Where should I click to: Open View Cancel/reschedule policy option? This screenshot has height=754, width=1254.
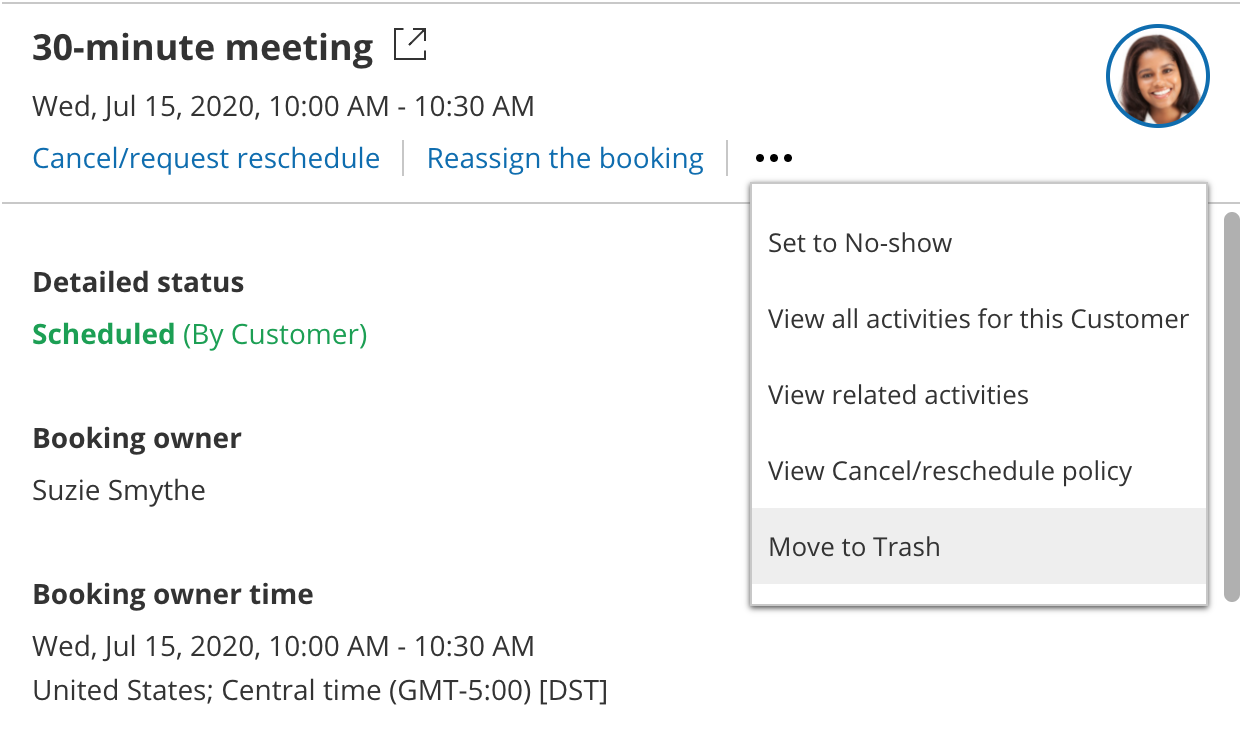coord(950,471)
